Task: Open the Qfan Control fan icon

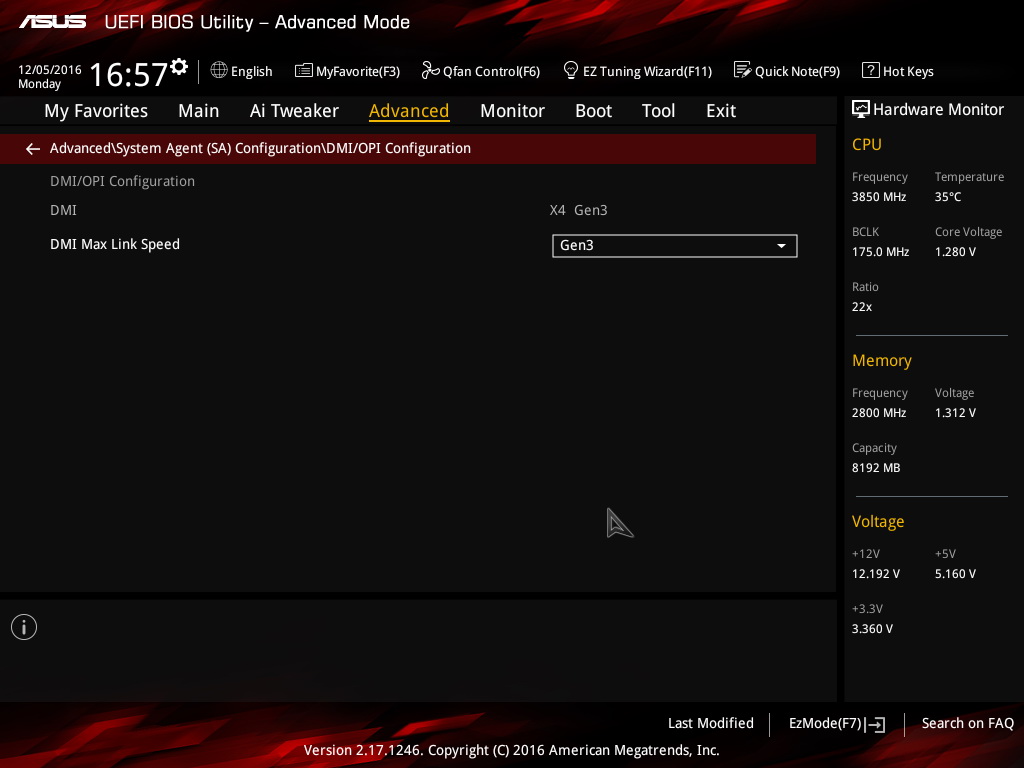Action: coord(430,70)
